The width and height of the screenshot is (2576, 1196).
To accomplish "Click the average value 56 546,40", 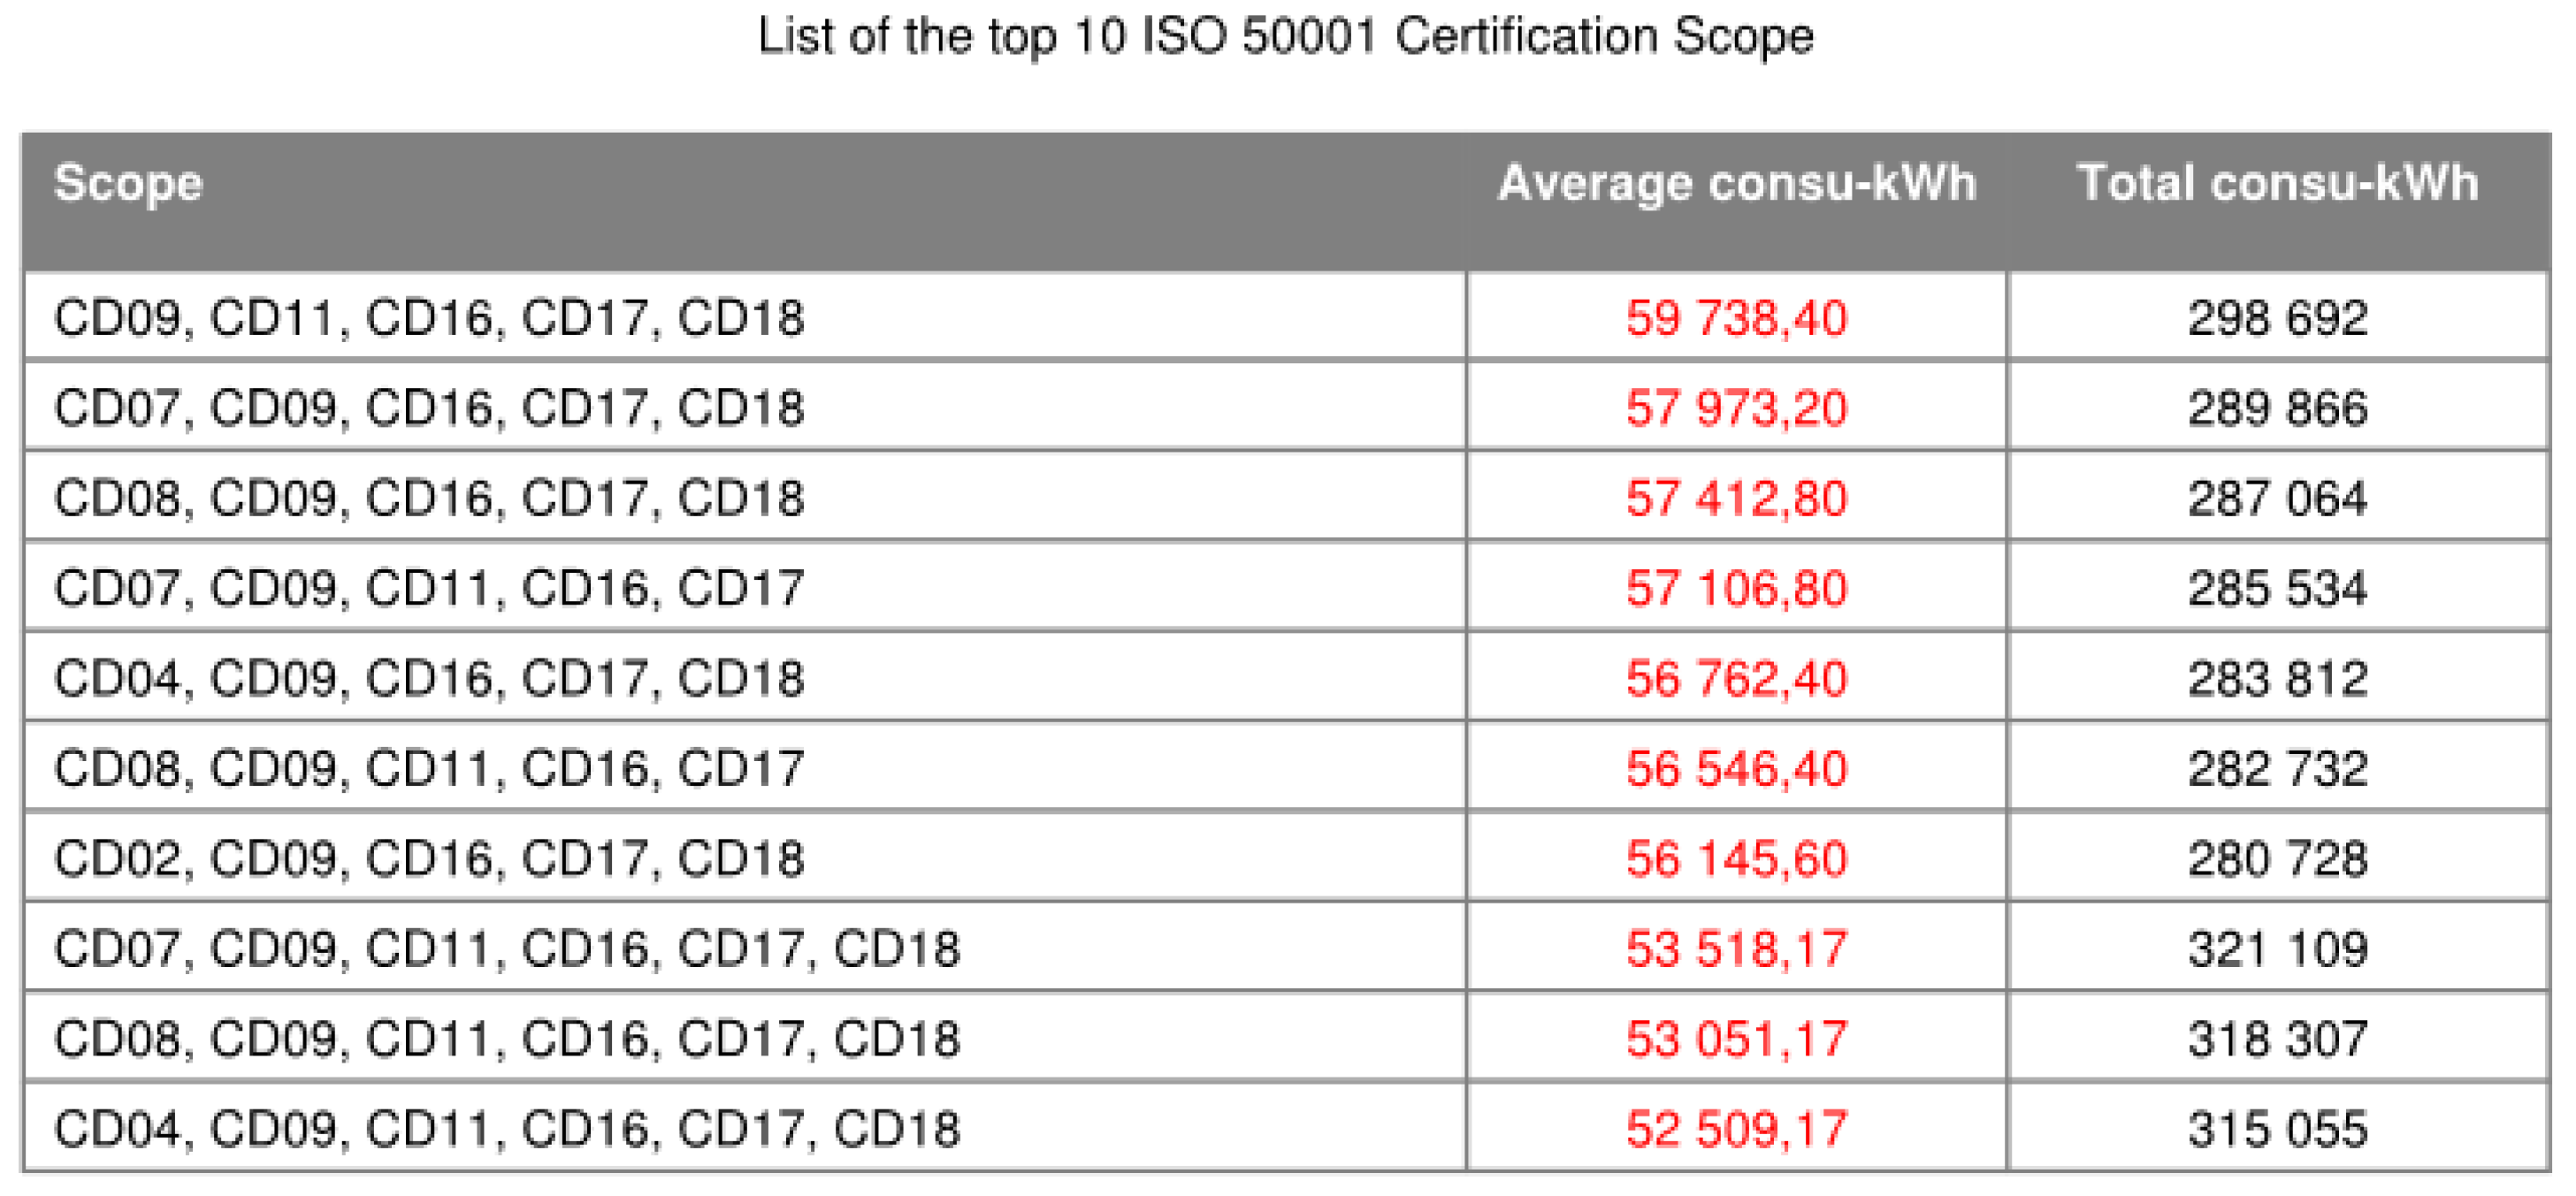I will pyautogui.click(x=1733, y=767).
